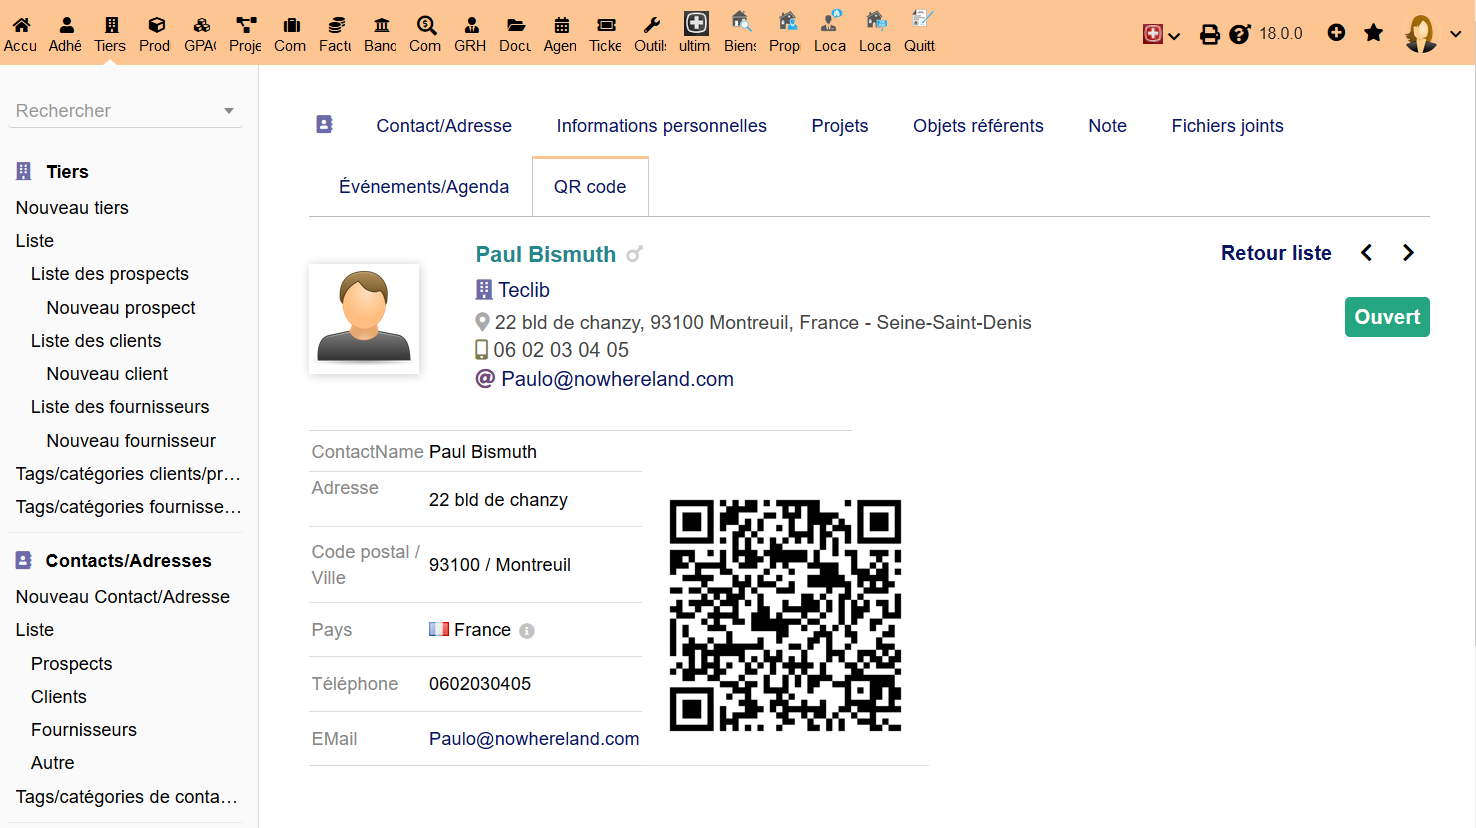Open the Banque building icon in top bar
Screen dimensions: 1476x828
[381, 26]
